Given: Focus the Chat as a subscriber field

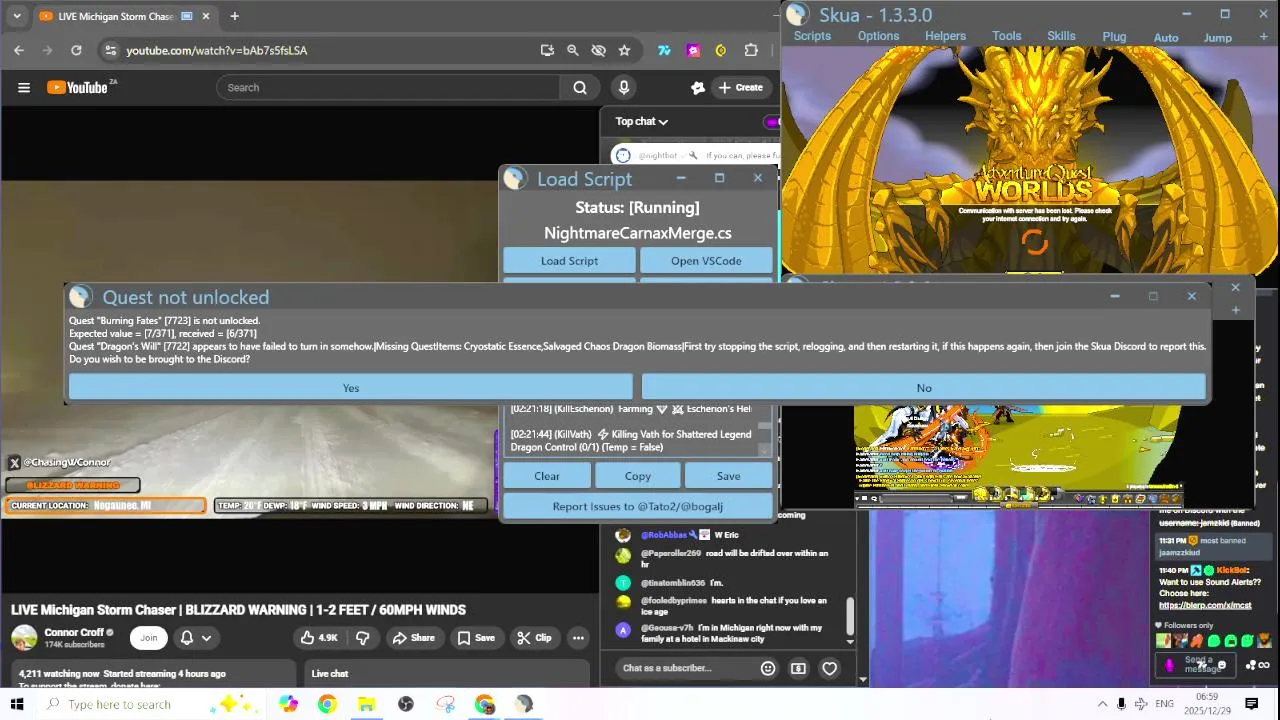Looking at the screenshot, I should point(685,668).
